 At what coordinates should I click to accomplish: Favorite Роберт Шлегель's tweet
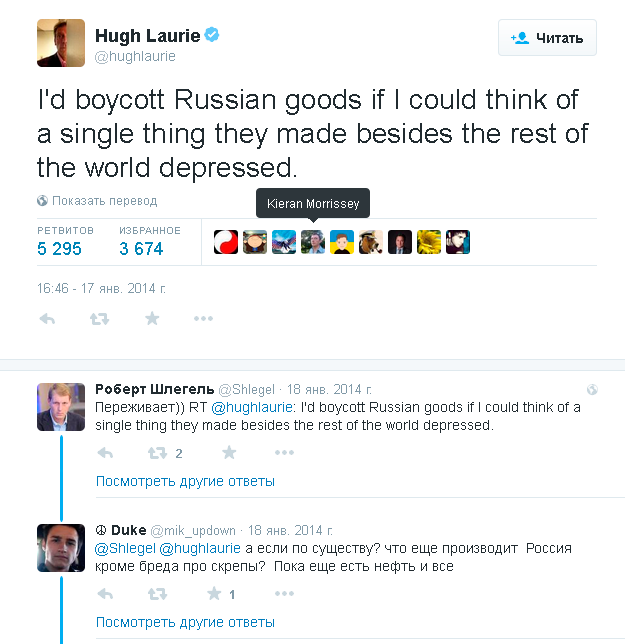[229, 453]
